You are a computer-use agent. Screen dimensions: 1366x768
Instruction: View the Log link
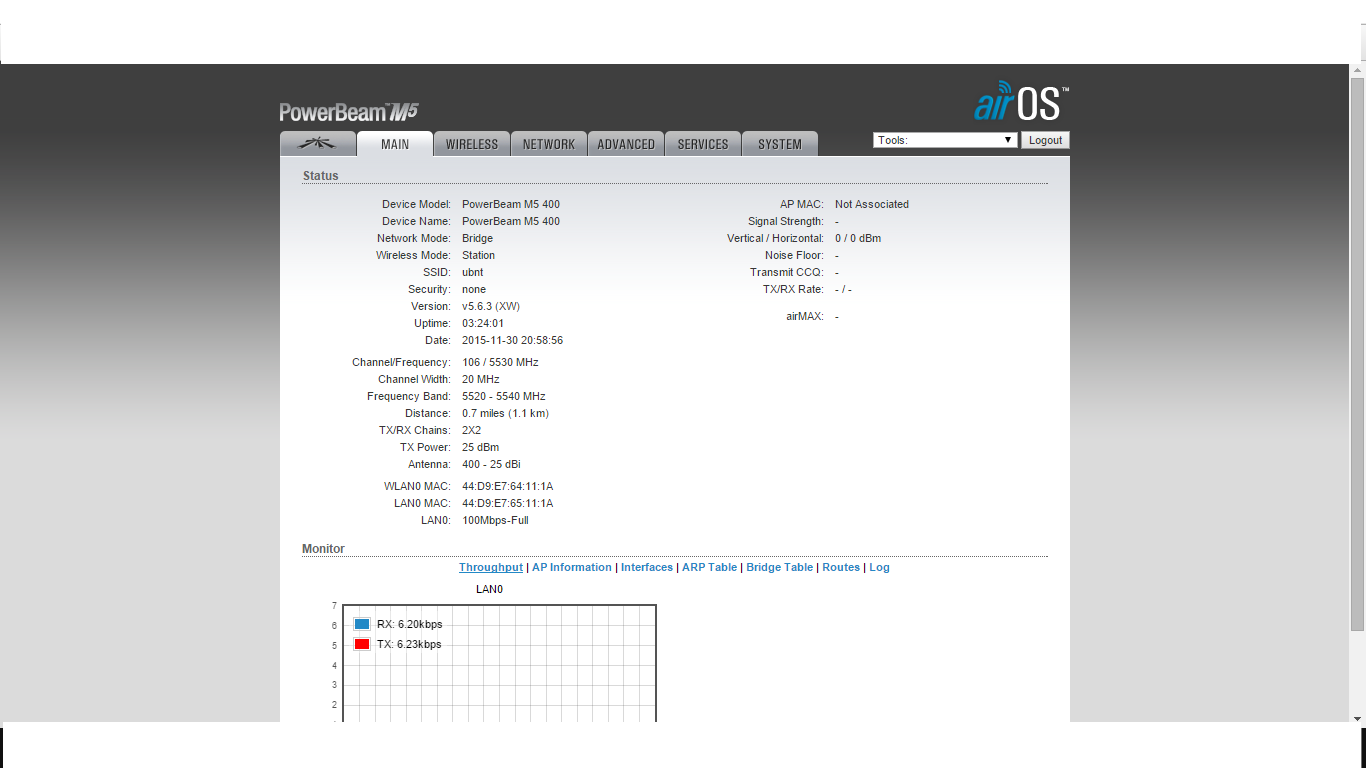pos(879,567)
